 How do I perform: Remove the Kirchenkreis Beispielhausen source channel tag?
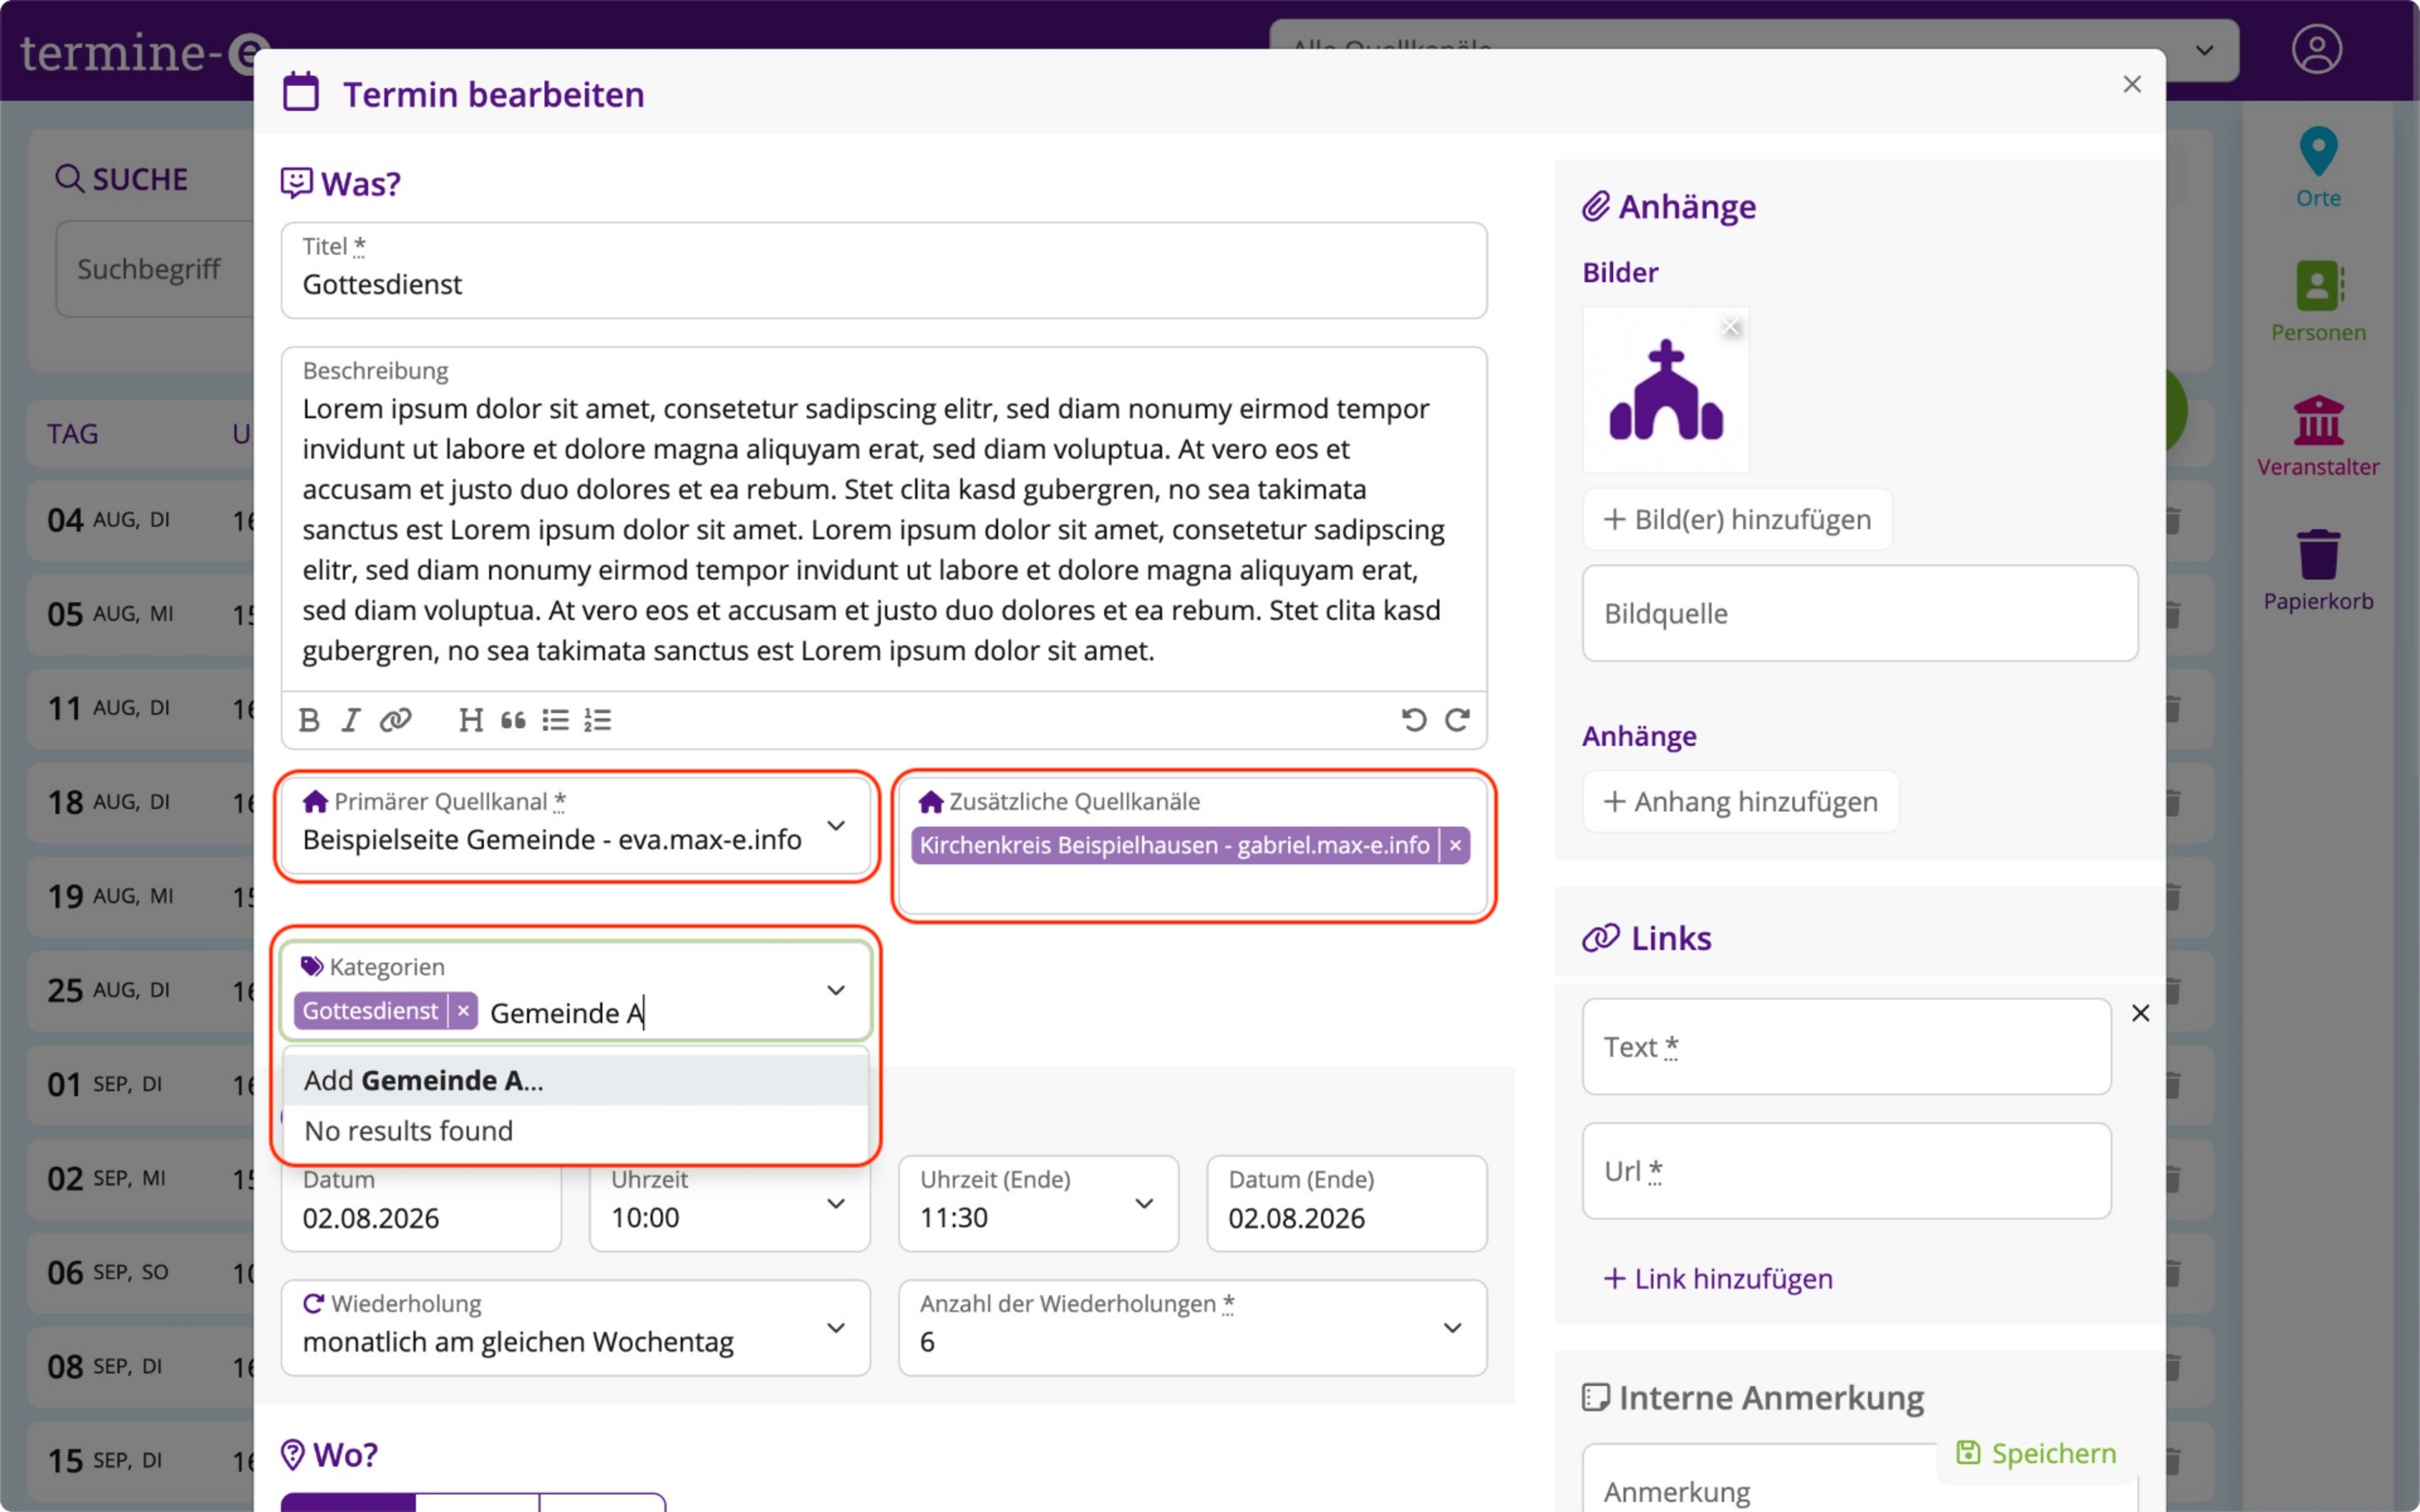click(x=1455, y=845)
